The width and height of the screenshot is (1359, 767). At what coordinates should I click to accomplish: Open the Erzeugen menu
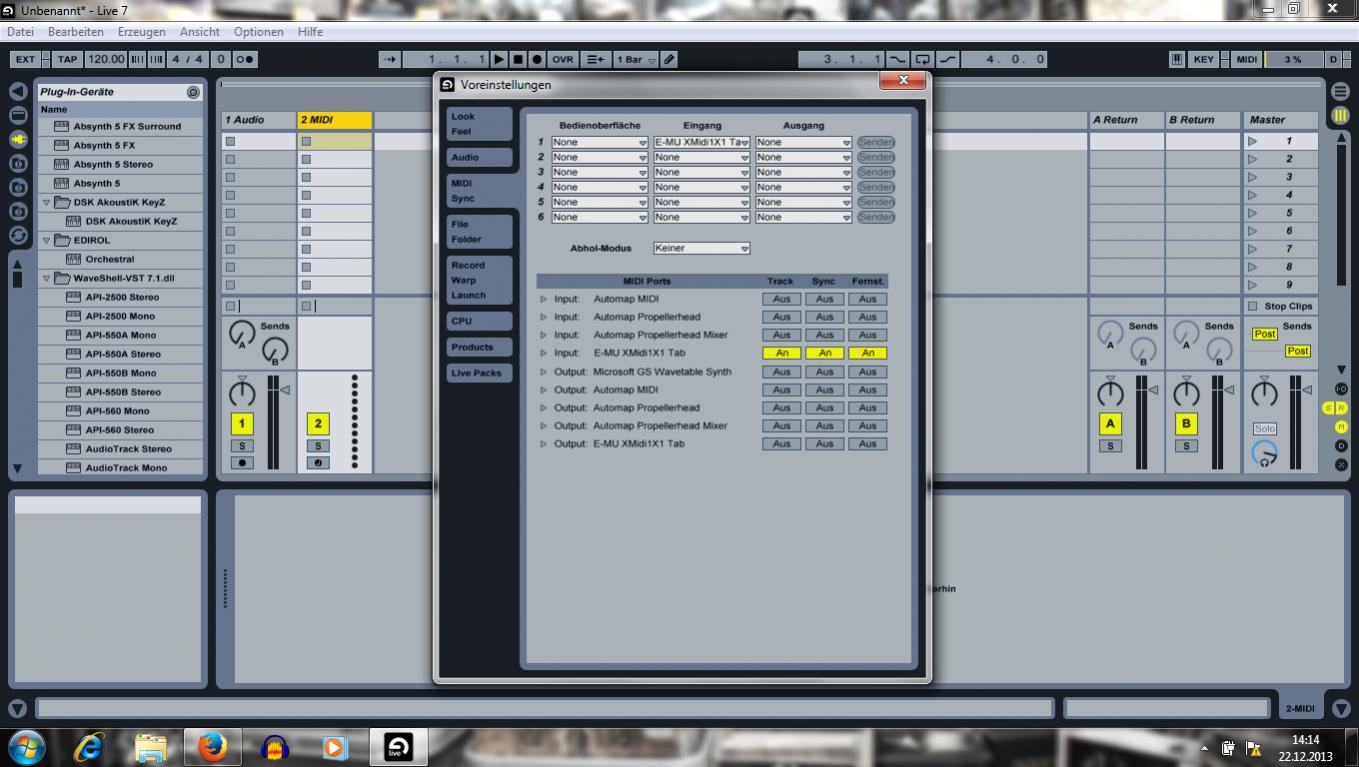click(141, 32)
